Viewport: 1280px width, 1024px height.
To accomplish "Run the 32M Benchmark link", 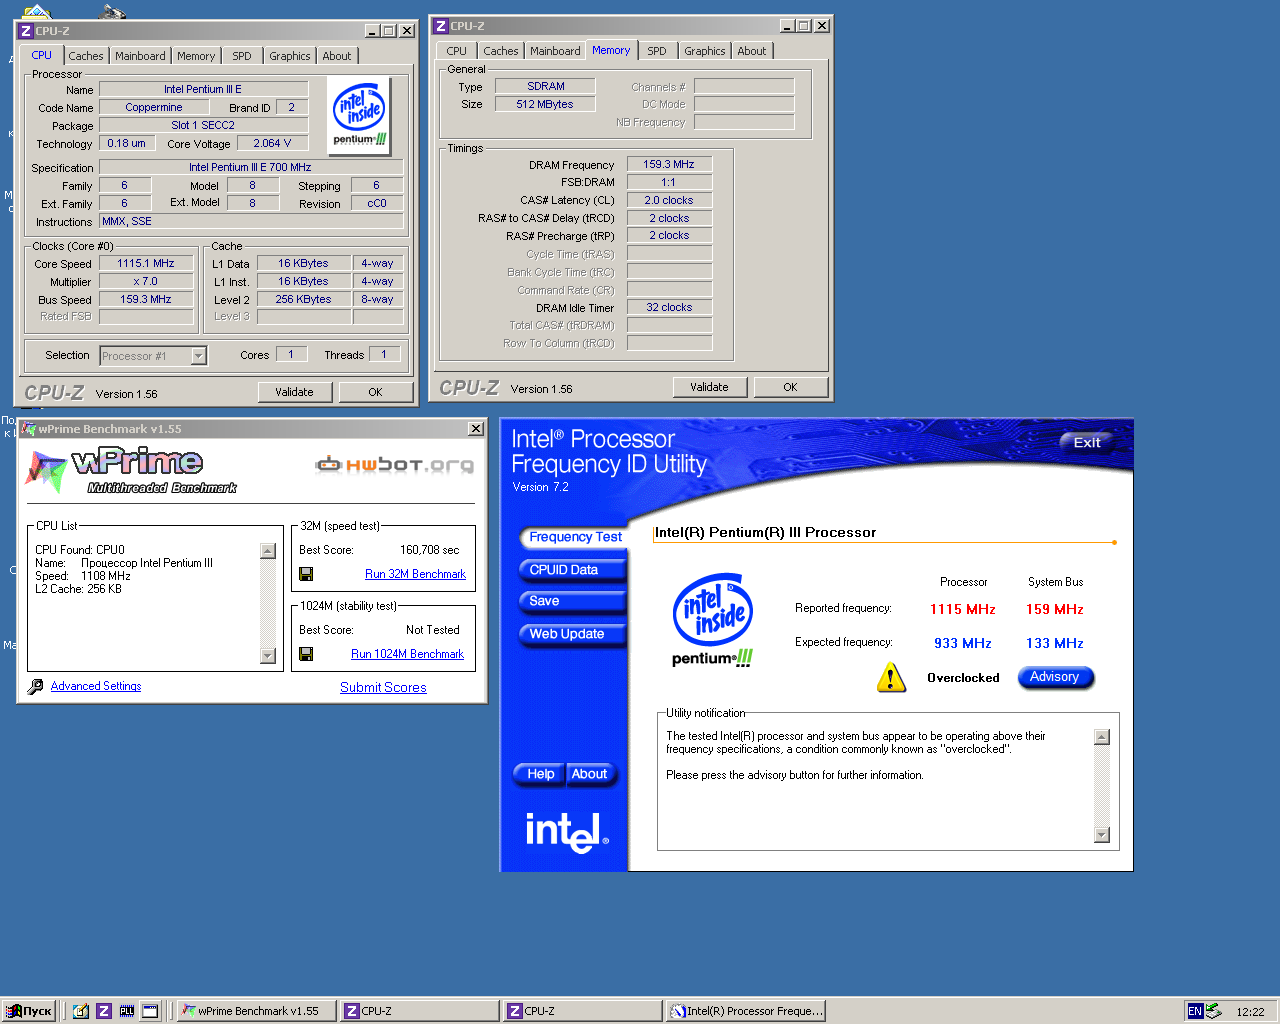I will point(415,574).
